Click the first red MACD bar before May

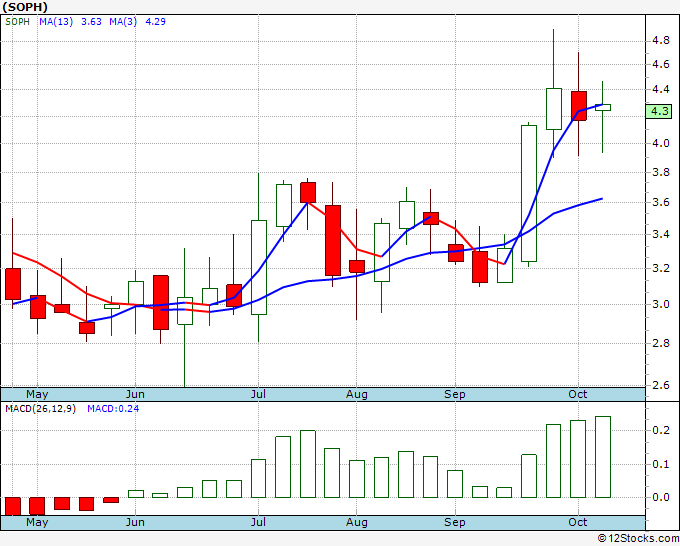pyautogui.click(x=13, y=506)
